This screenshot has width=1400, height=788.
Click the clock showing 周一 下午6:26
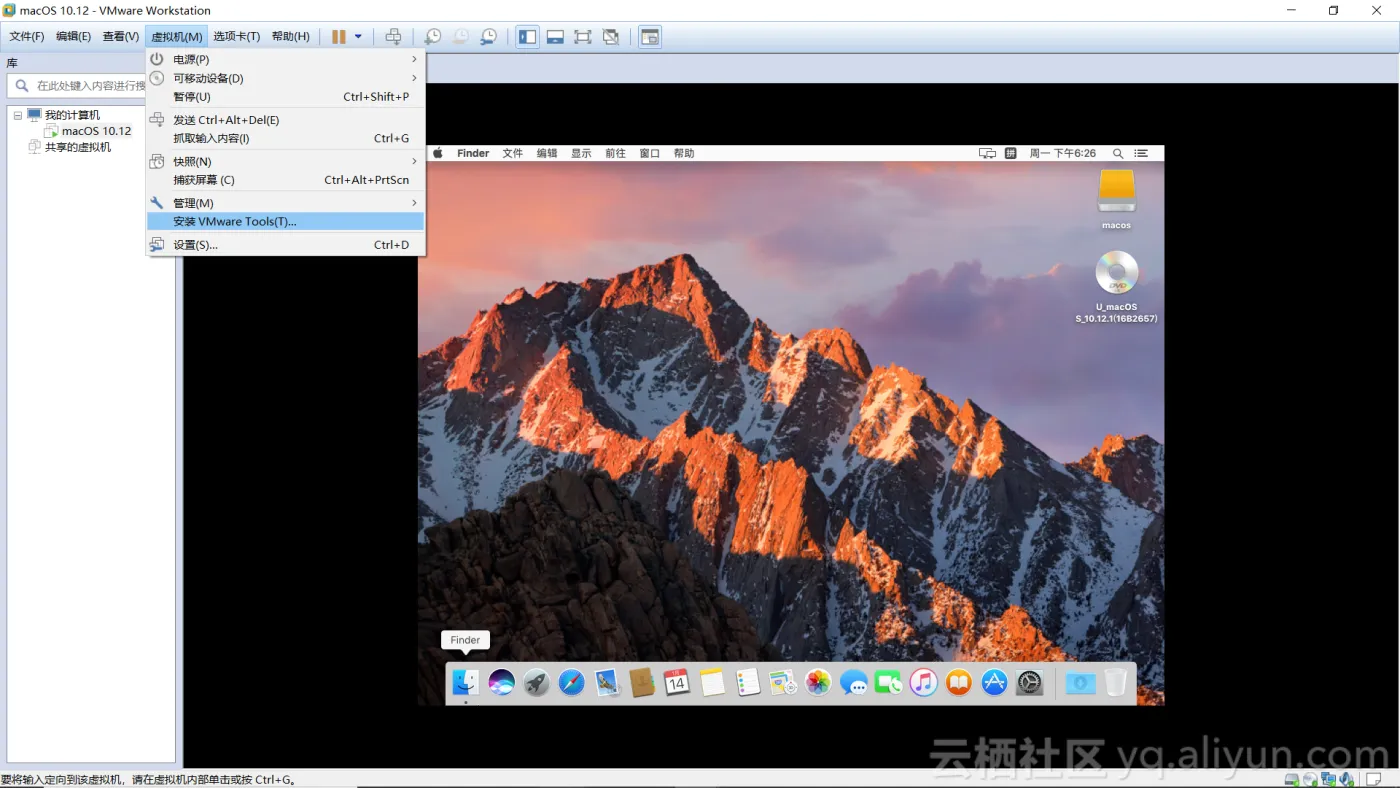tap(1063, 153)
